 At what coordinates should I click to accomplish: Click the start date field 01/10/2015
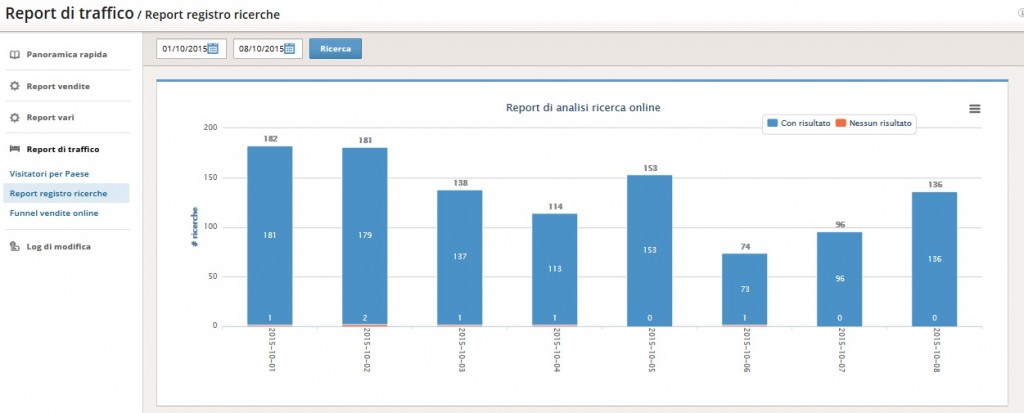pyautogui.click(x=191, y=48)
